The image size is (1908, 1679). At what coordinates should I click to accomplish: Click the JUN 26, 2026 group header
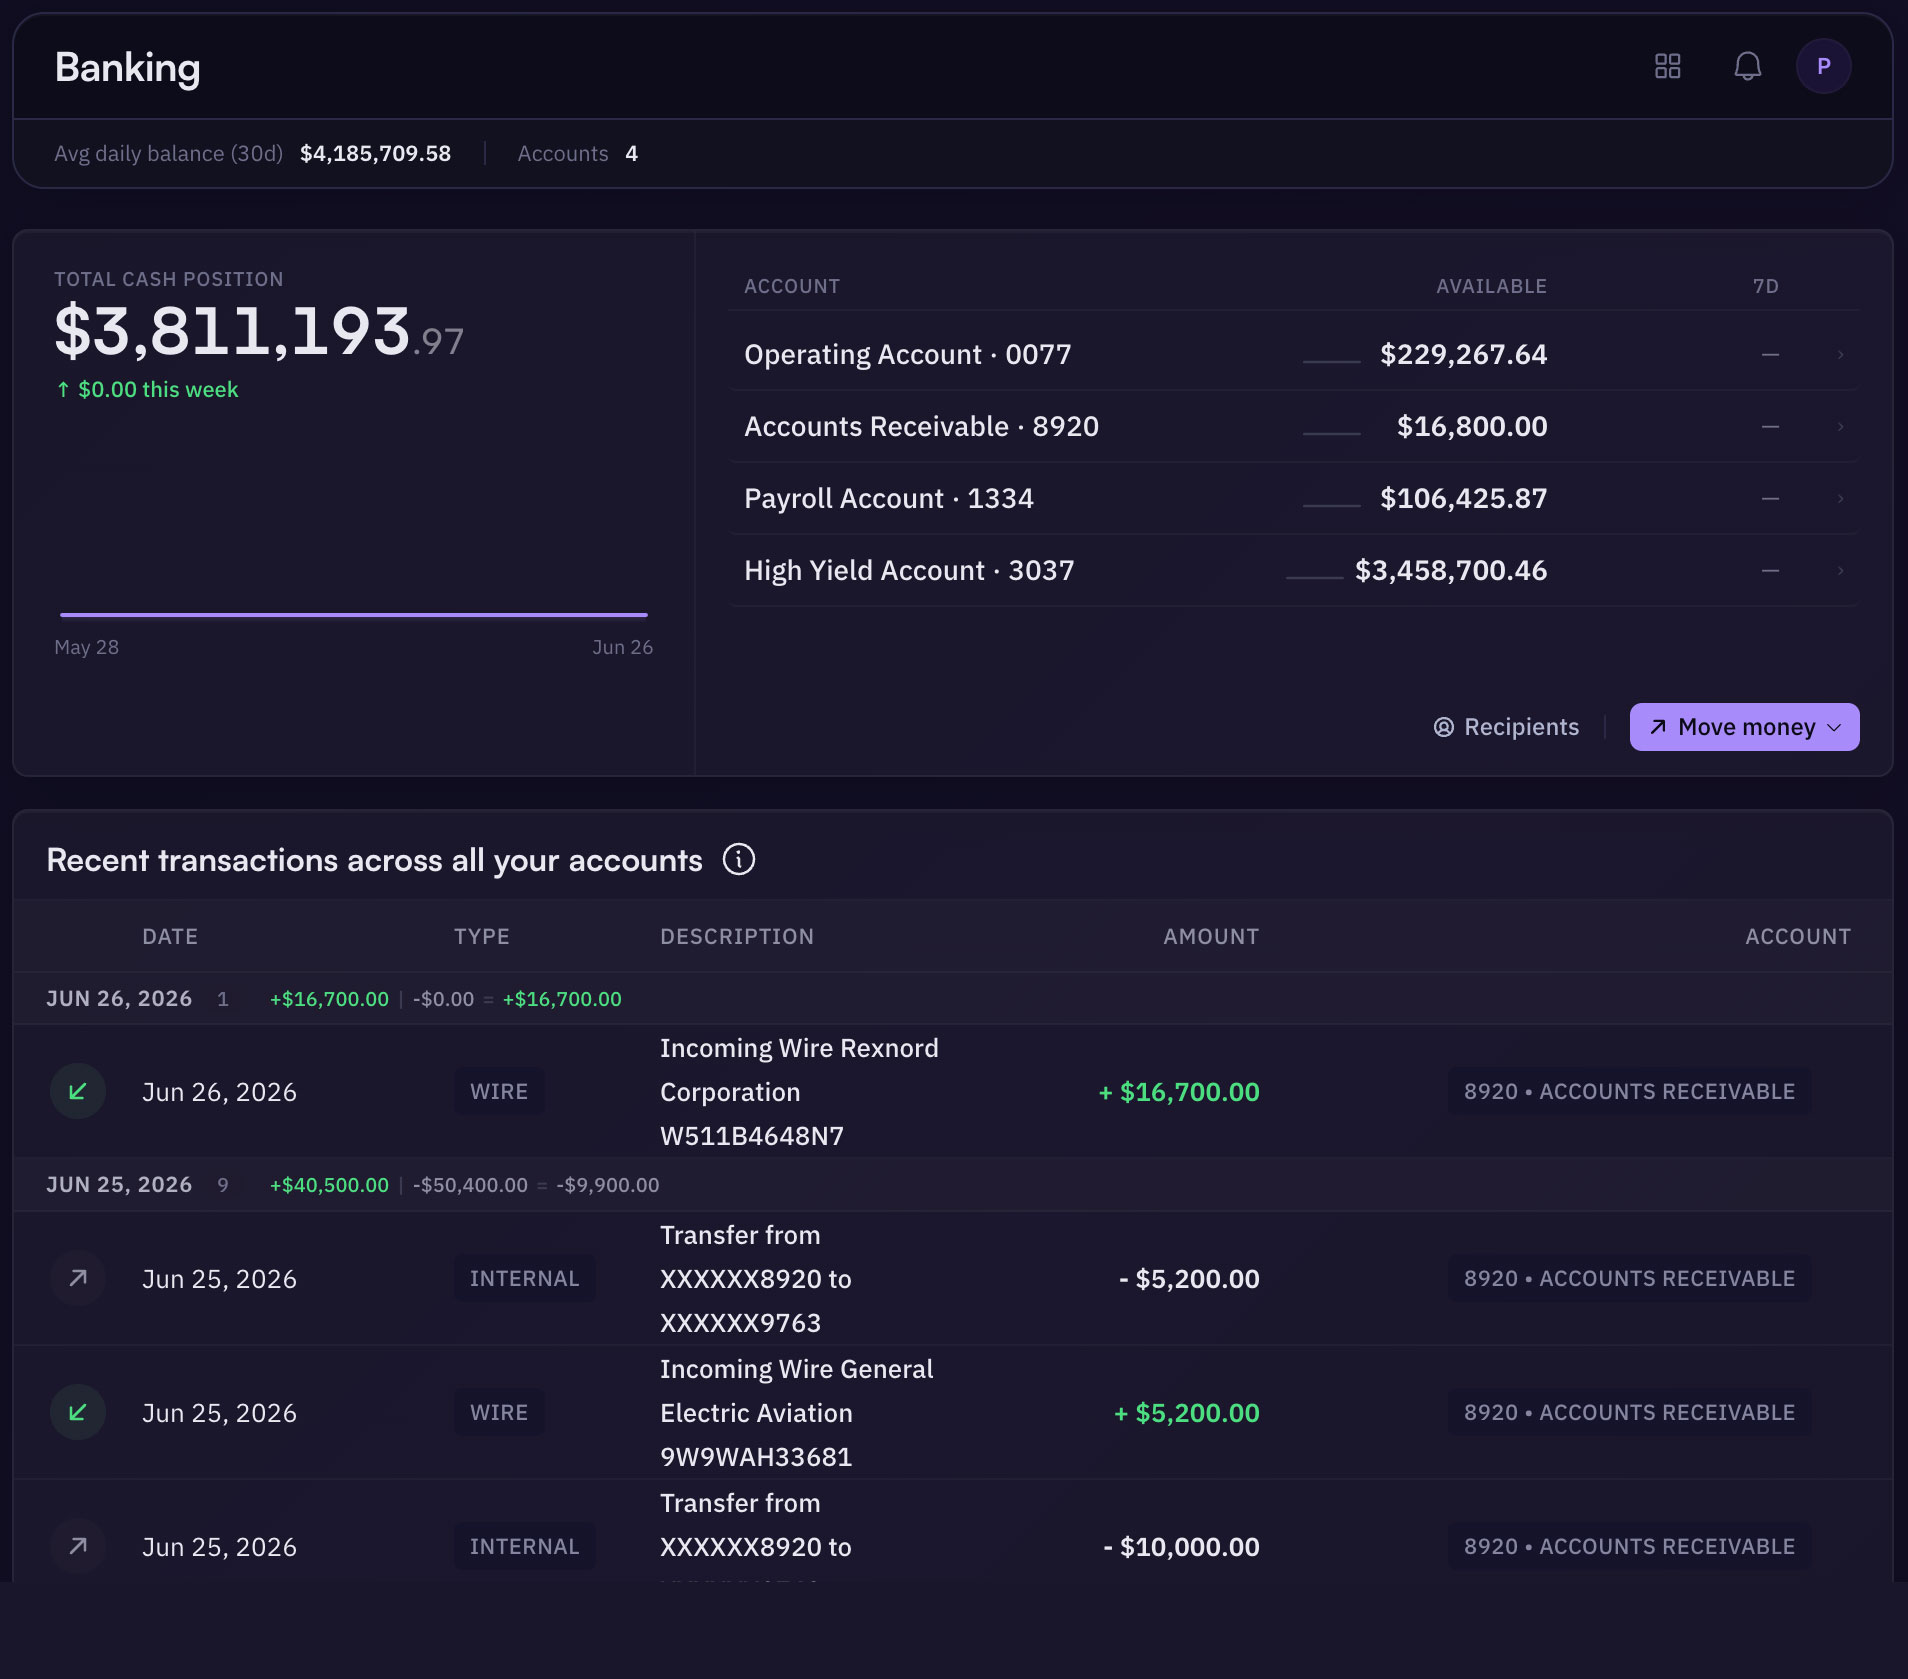[953, 998]
